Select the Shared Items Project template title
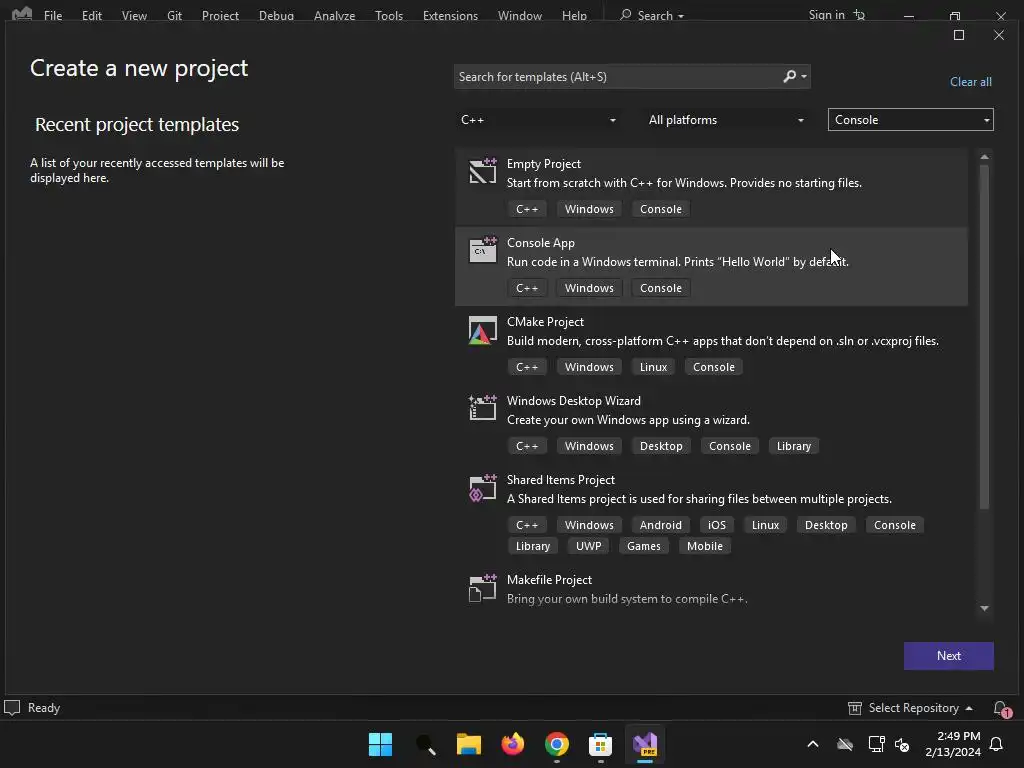The width and height of the screenshot is (1024, 768). (560, 480)
